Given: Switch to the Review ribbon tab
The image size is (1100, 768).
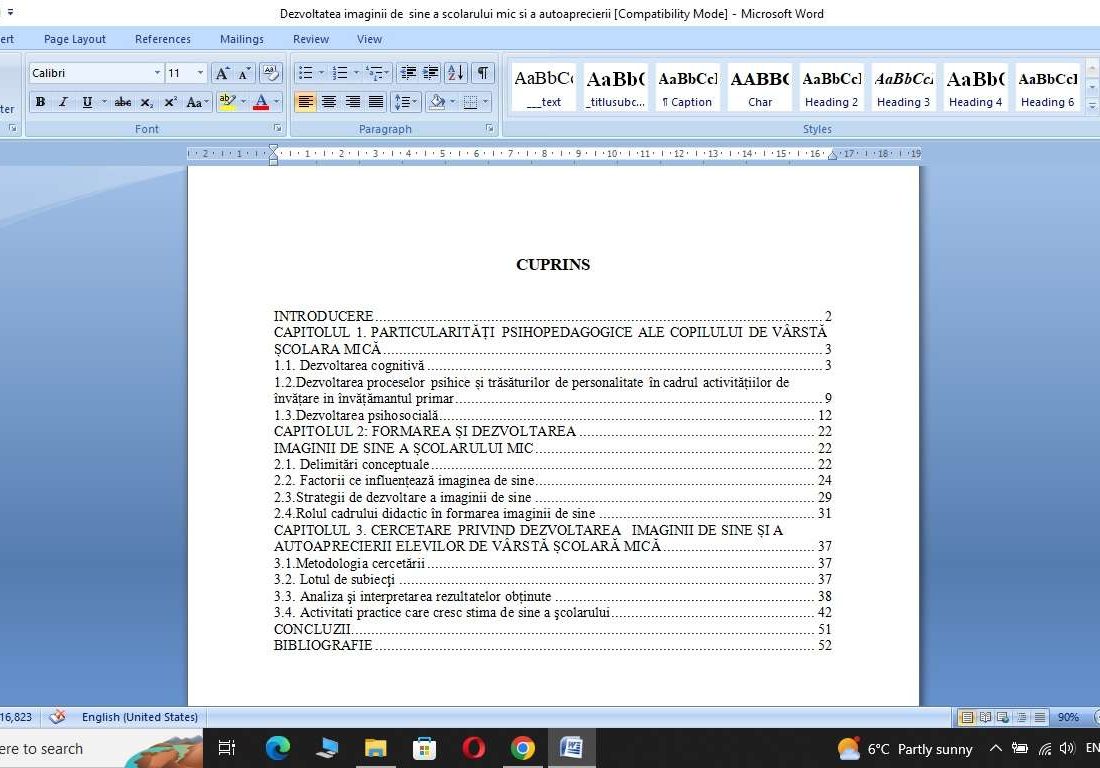Looking at the screenshot, I should point(310,39).
